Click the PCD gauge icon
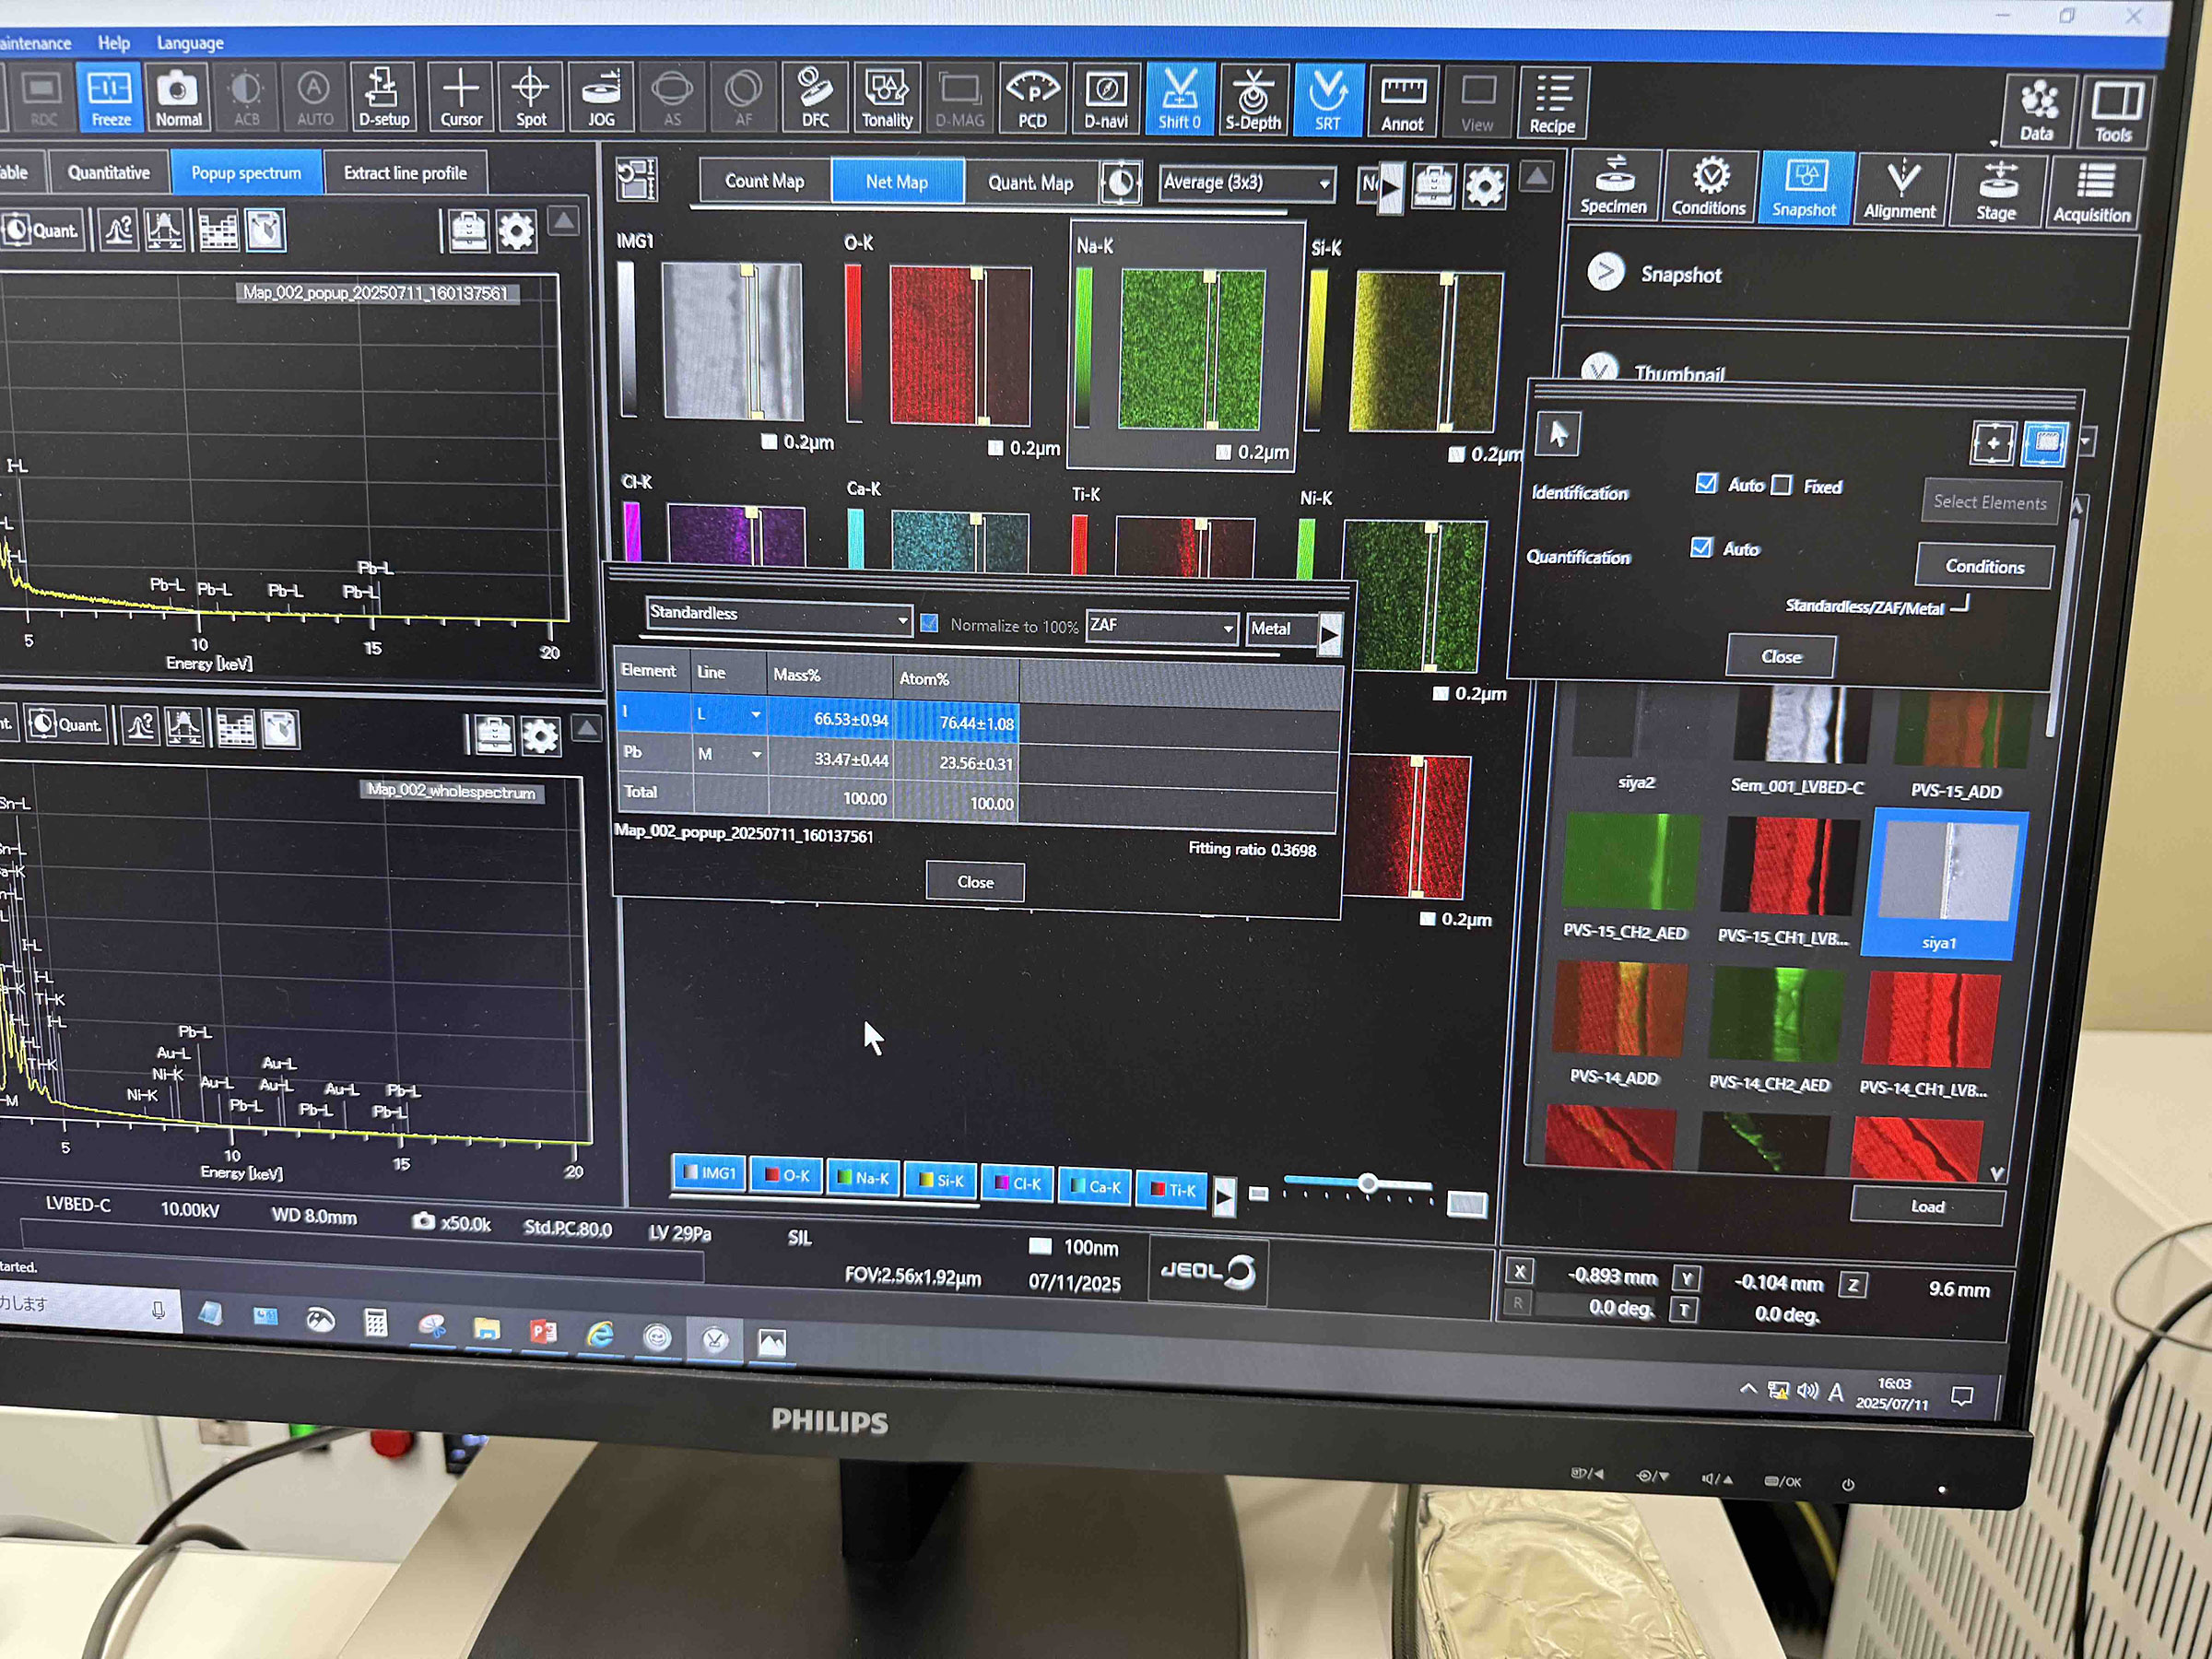 click(1032, 99)
